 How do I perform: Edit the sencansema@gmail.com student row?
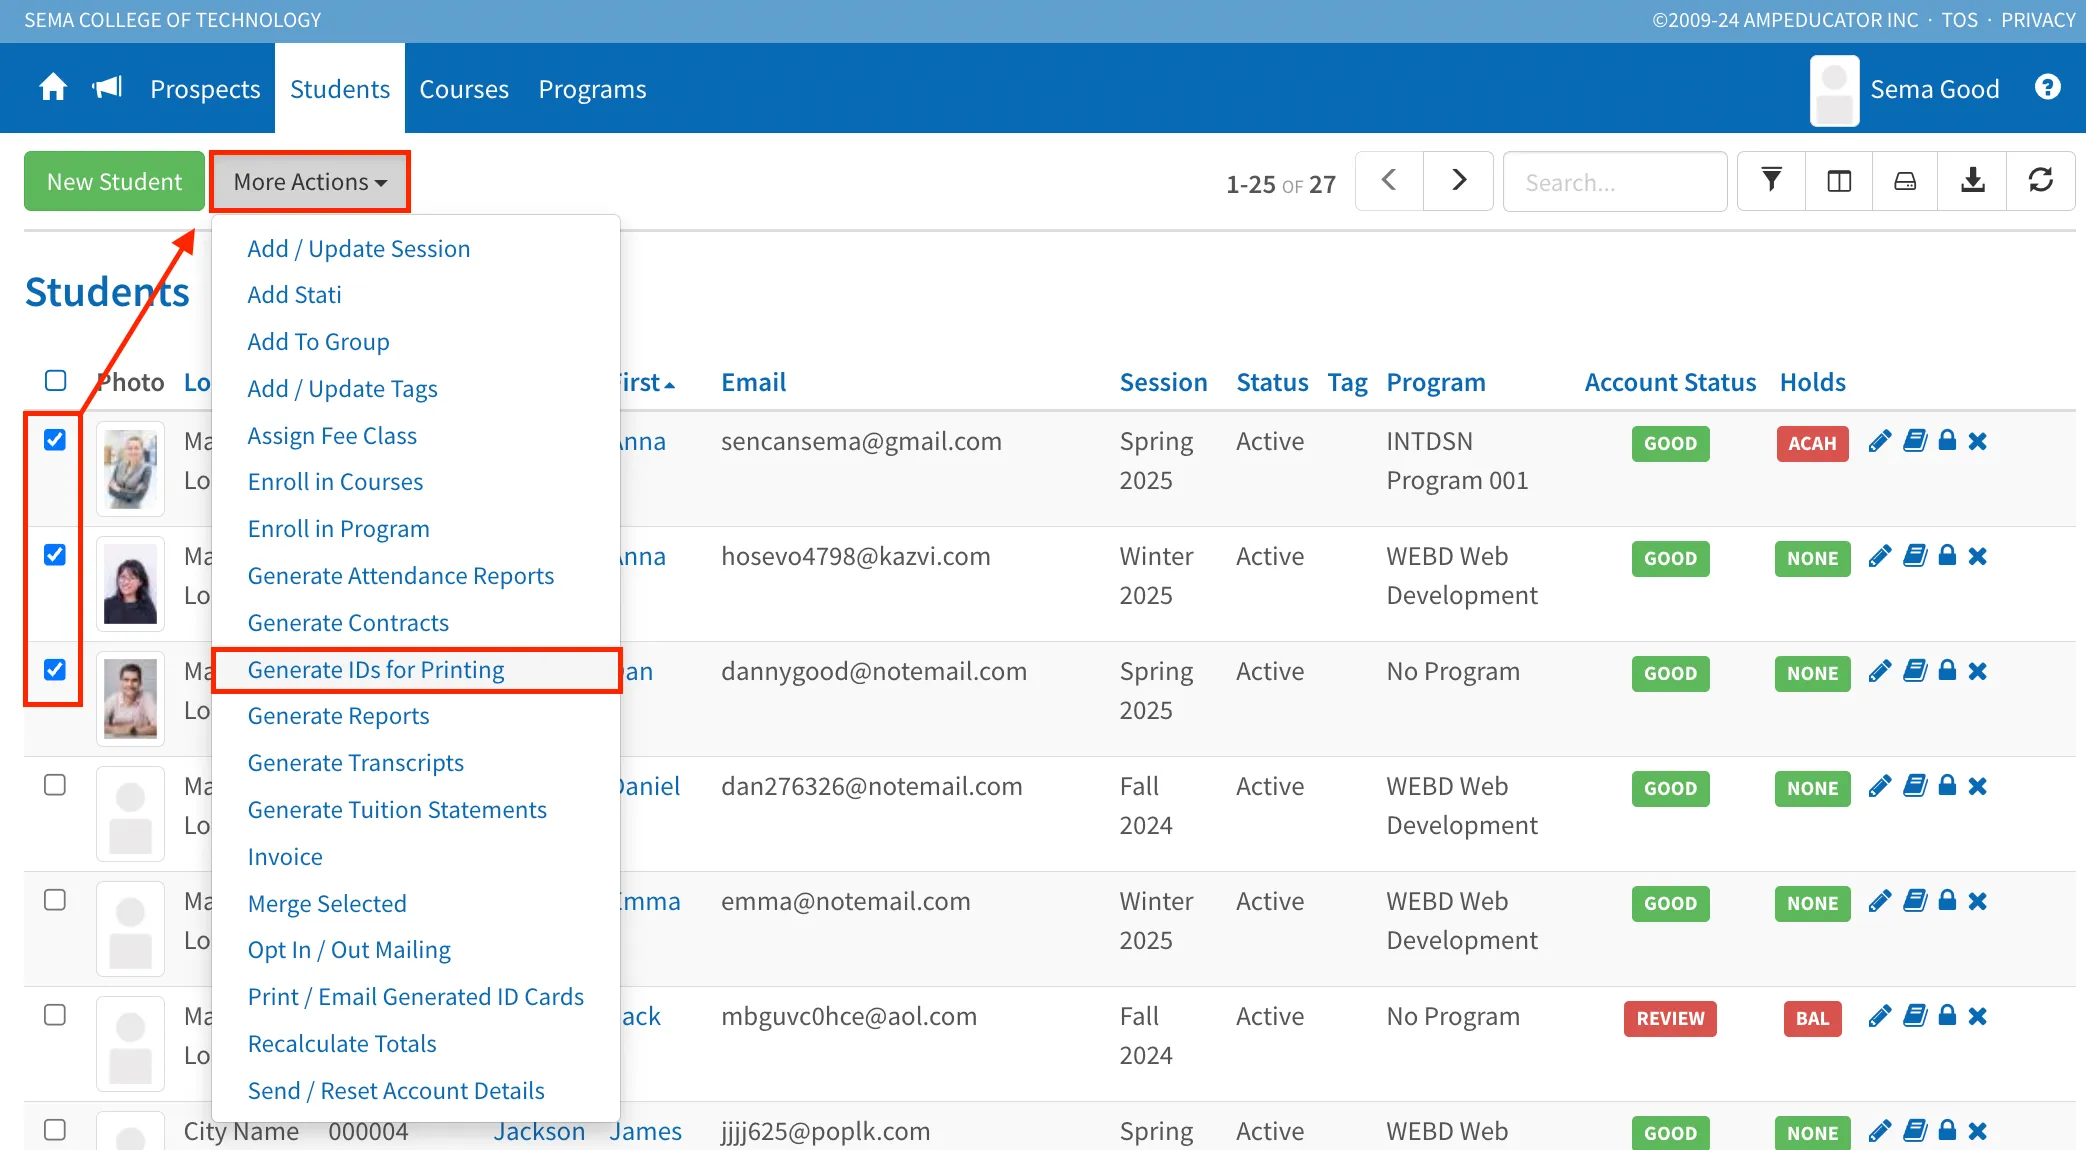pyautogui.click(x=1880, y=441)
